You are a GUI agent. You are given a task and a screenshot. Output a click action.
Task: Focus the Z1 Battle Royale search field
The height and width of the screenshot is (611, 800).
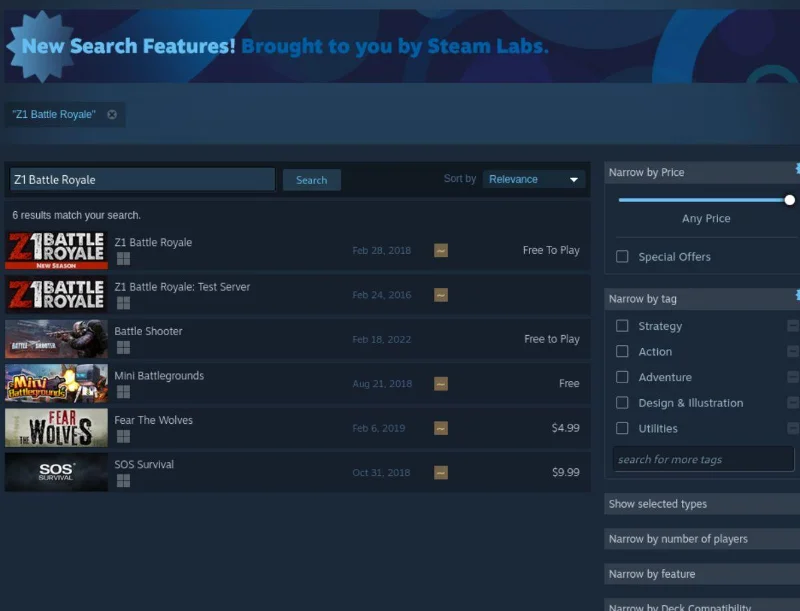pyautogui.click(x=142, y=180)
